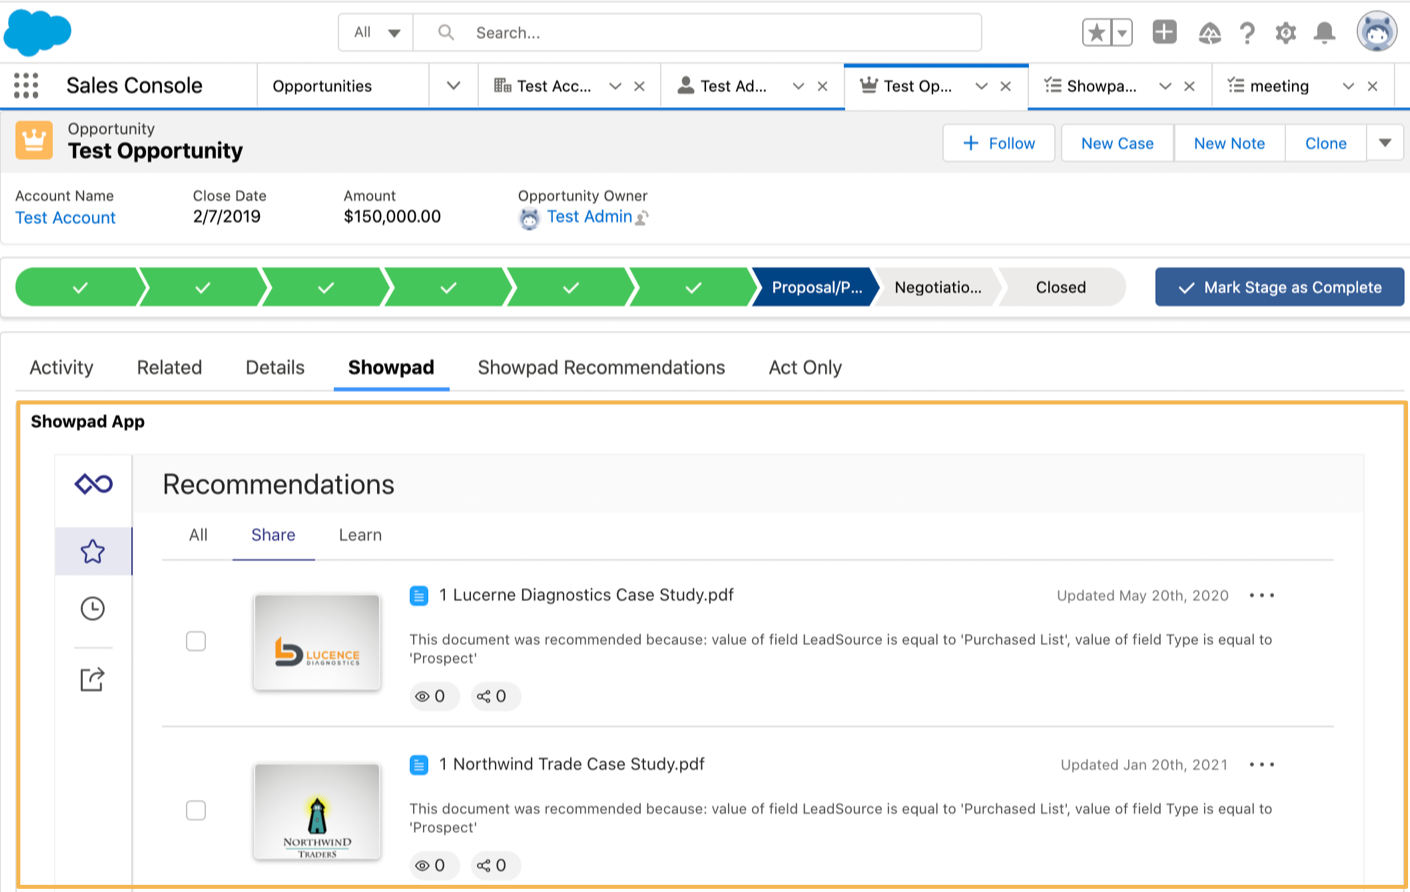Viewport: 1410px width, 892px height.
Task: Open the clock history icon in Showpad sidebar
Action: pos(92,608)
